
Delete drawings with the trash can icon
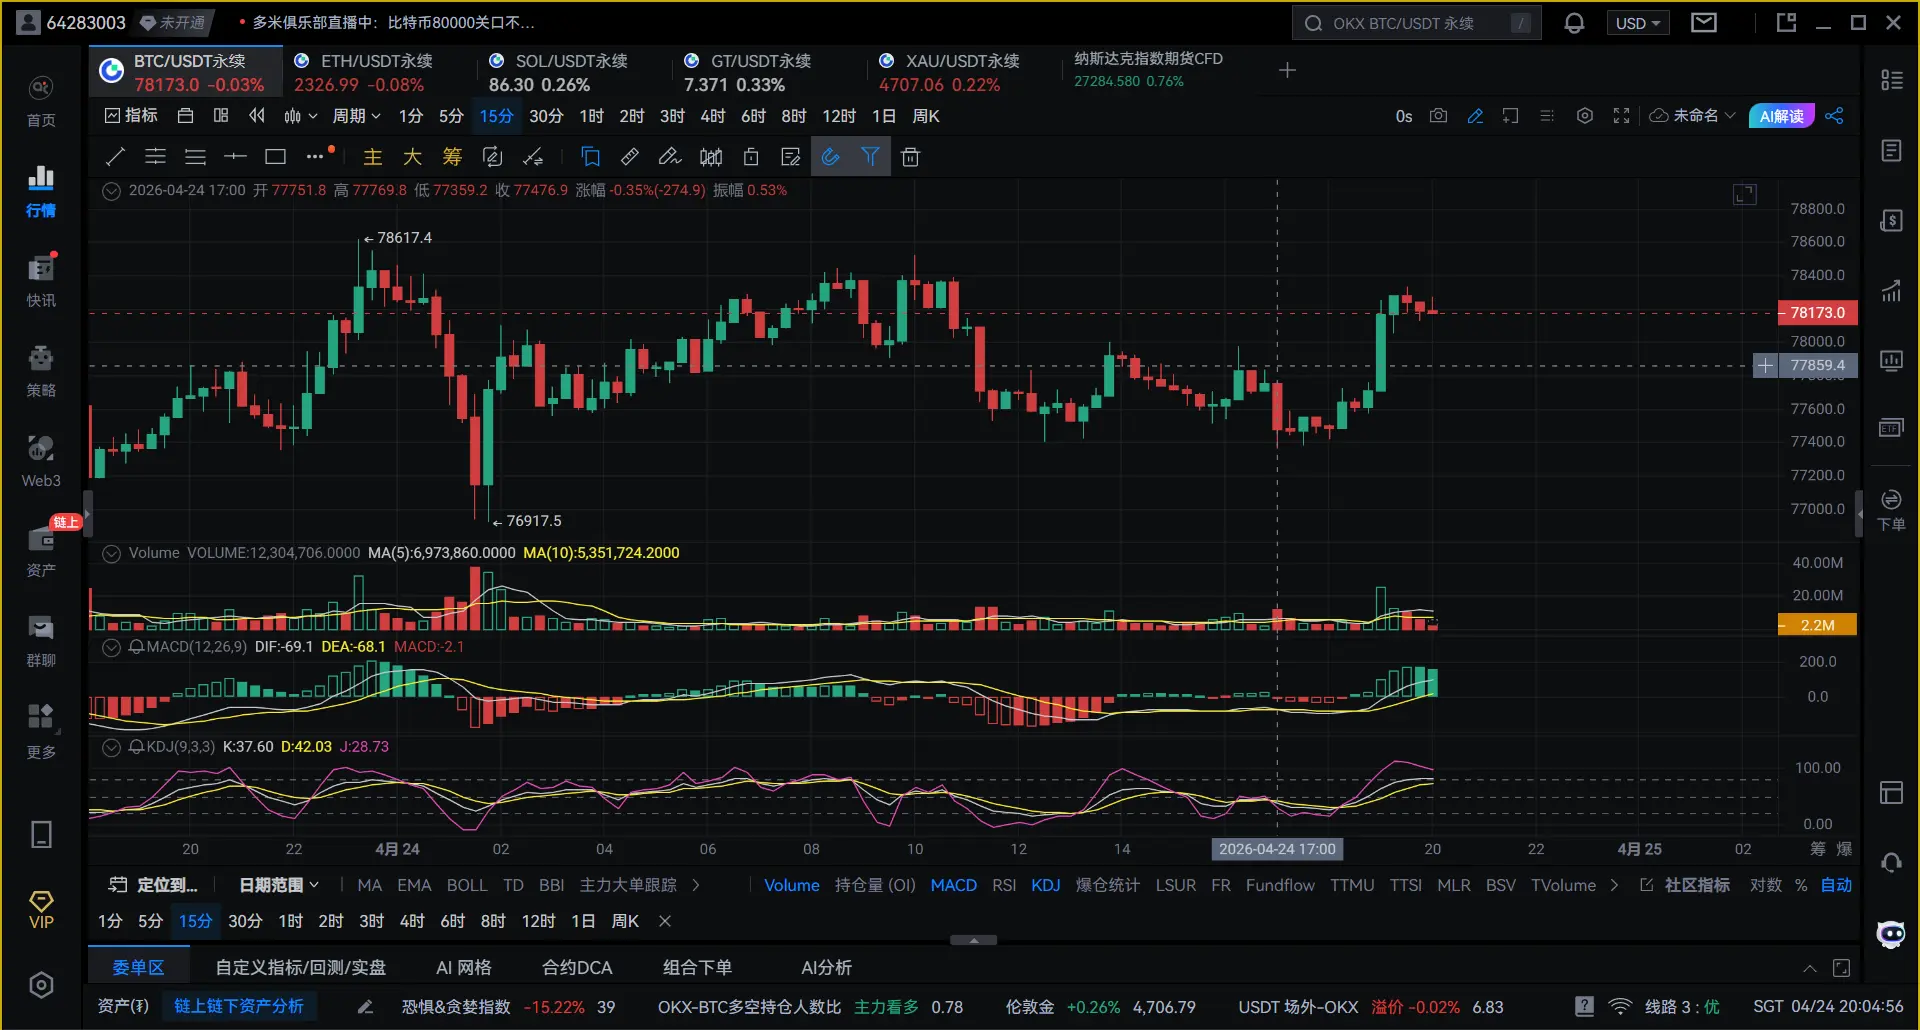tap(910, 156)
